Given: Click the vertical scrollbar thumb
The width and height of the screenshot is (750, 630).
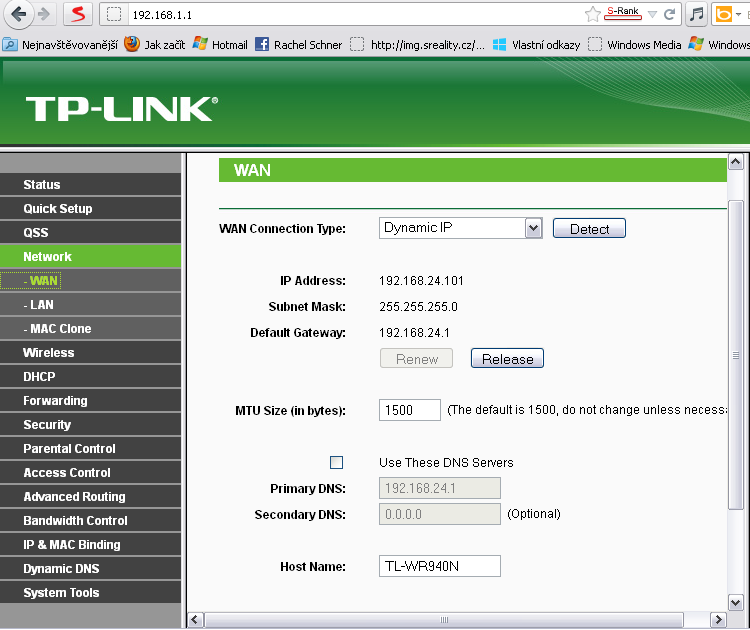Looking at the screenshot, I should point(735,355).
